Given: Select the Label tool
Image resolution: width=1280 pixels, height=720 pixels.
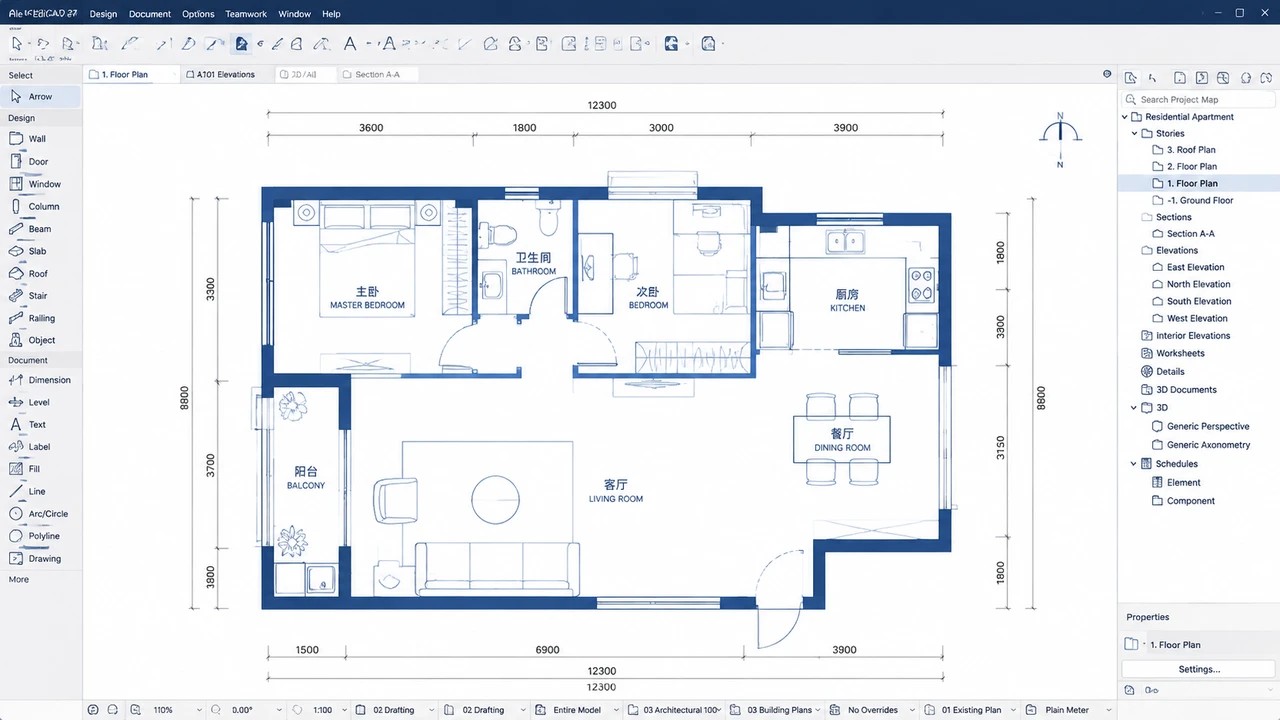Looking at the screenshot, I should click(40, 447).
